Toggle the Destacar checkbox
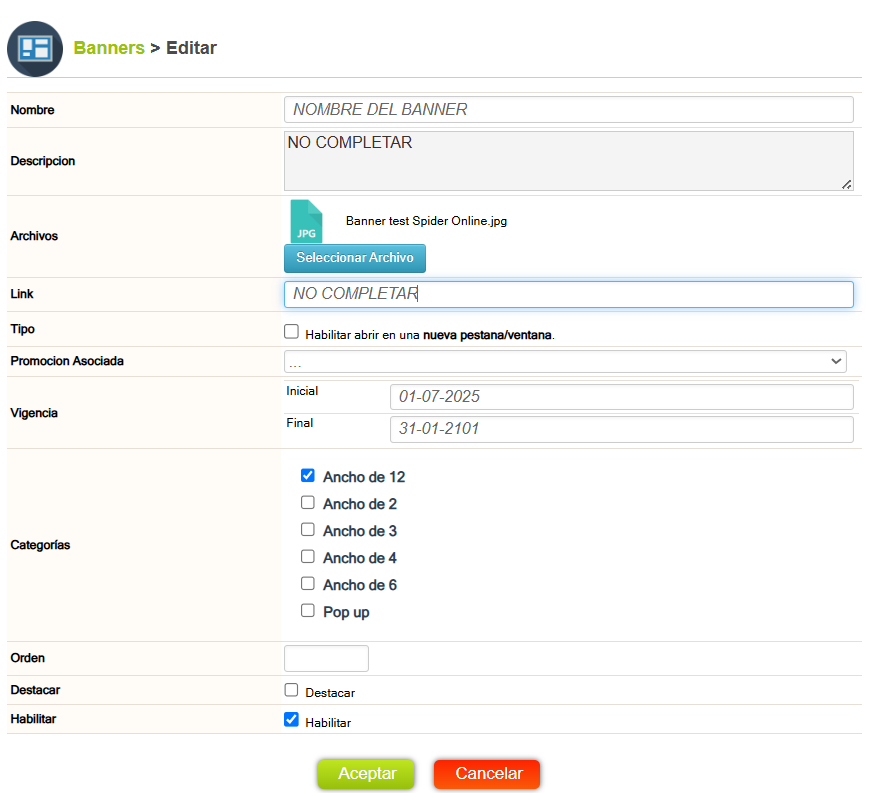 point(292,690)
